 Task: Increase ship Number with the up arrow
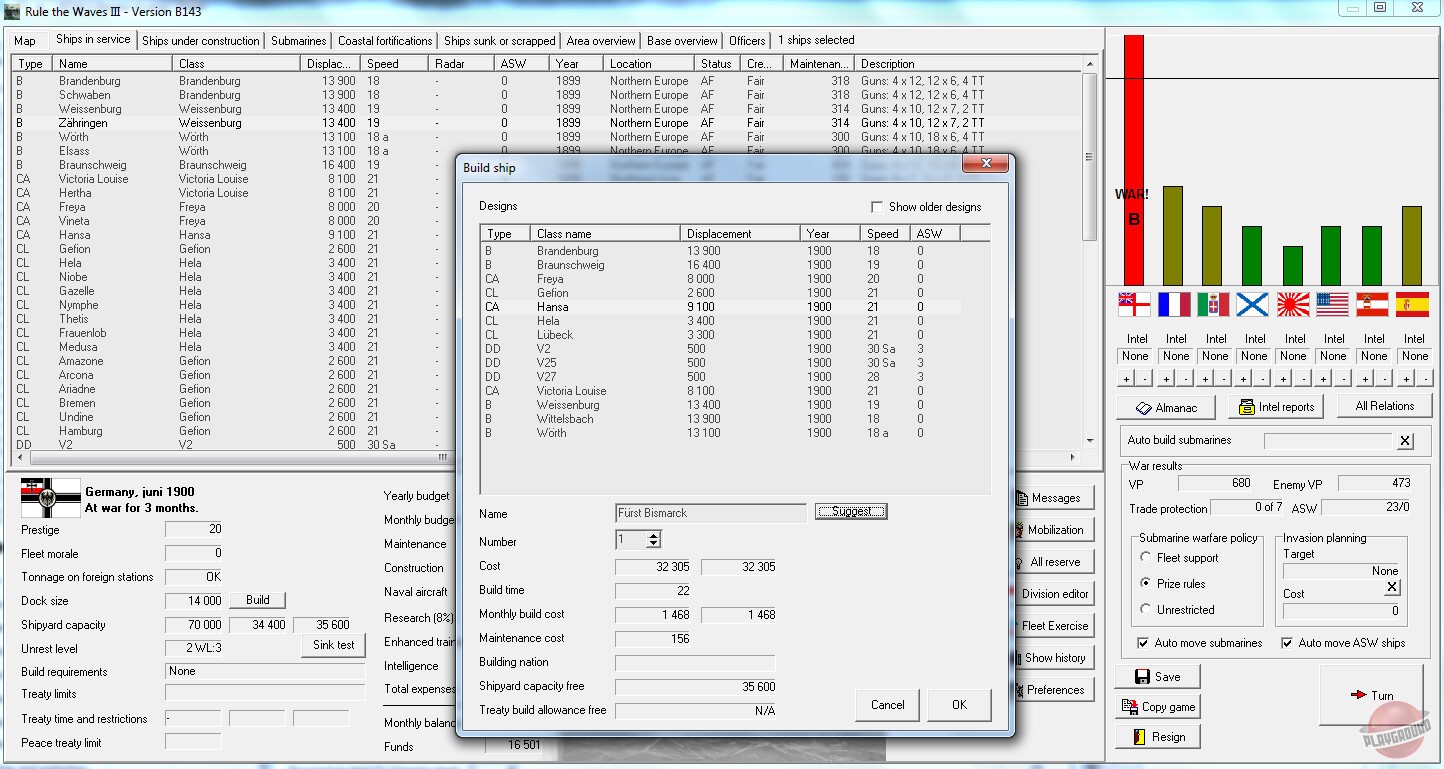pos(653,536)
